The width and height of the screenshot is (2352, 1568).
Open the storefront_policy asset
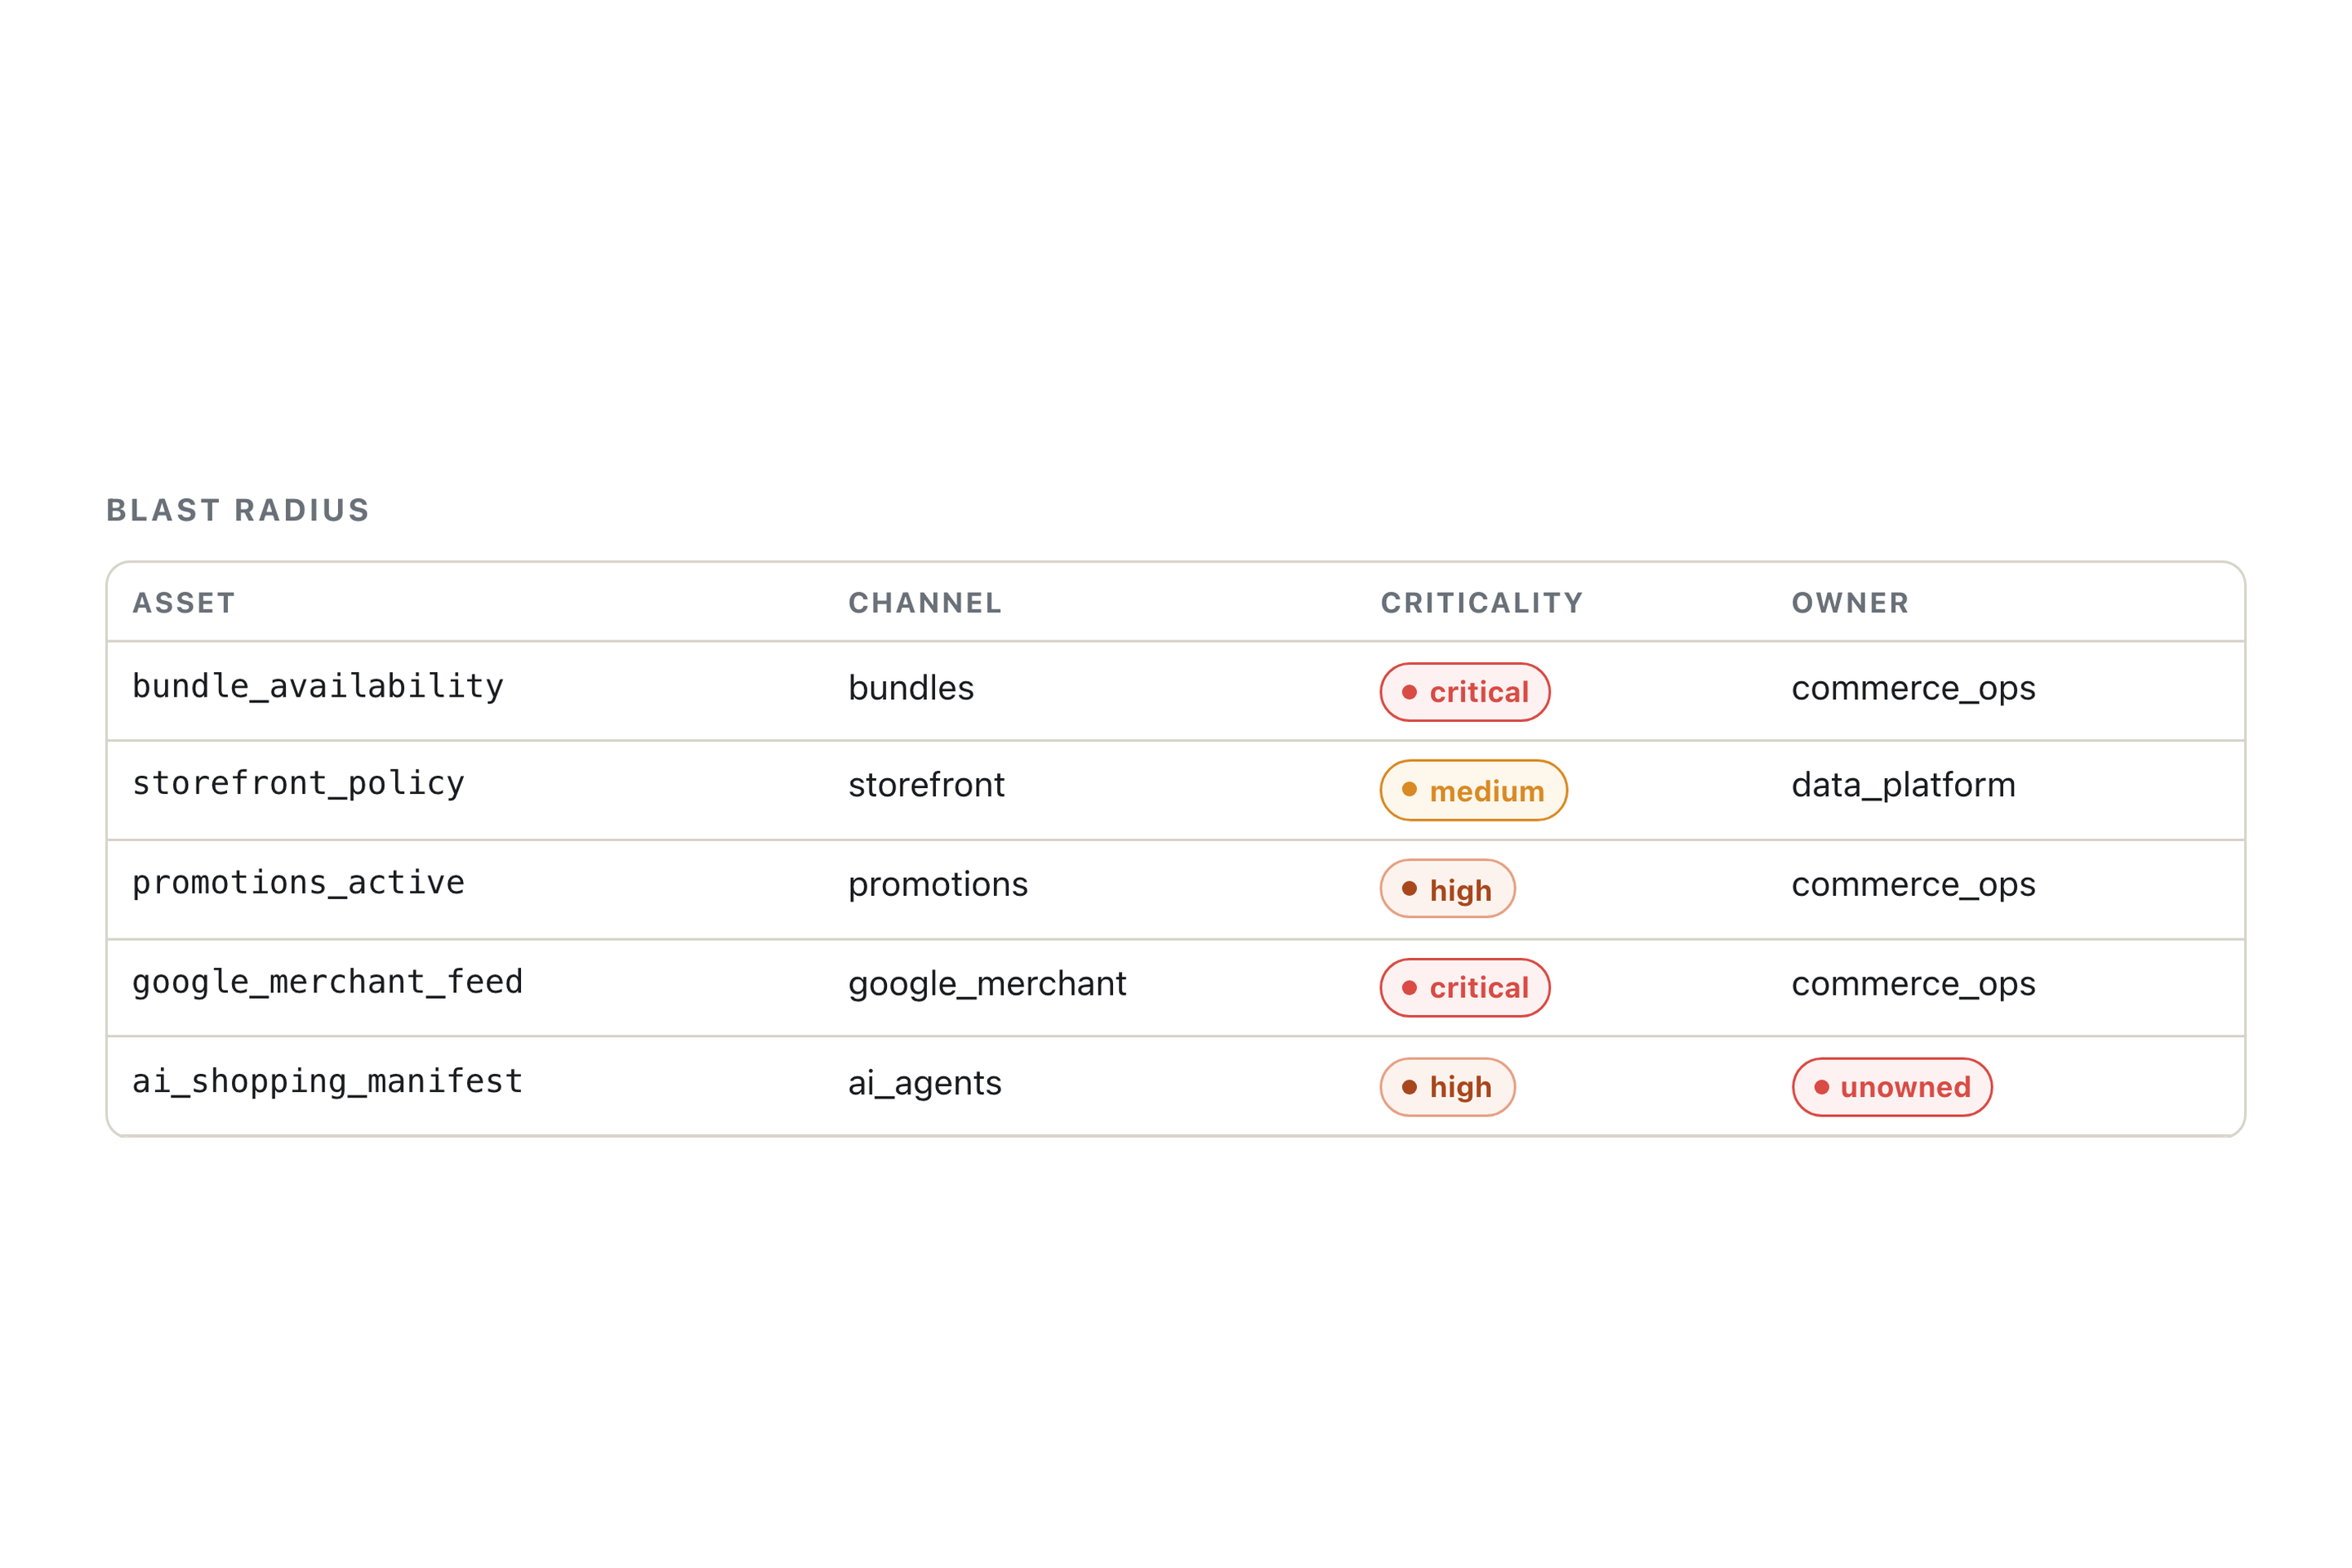(298, 784)
